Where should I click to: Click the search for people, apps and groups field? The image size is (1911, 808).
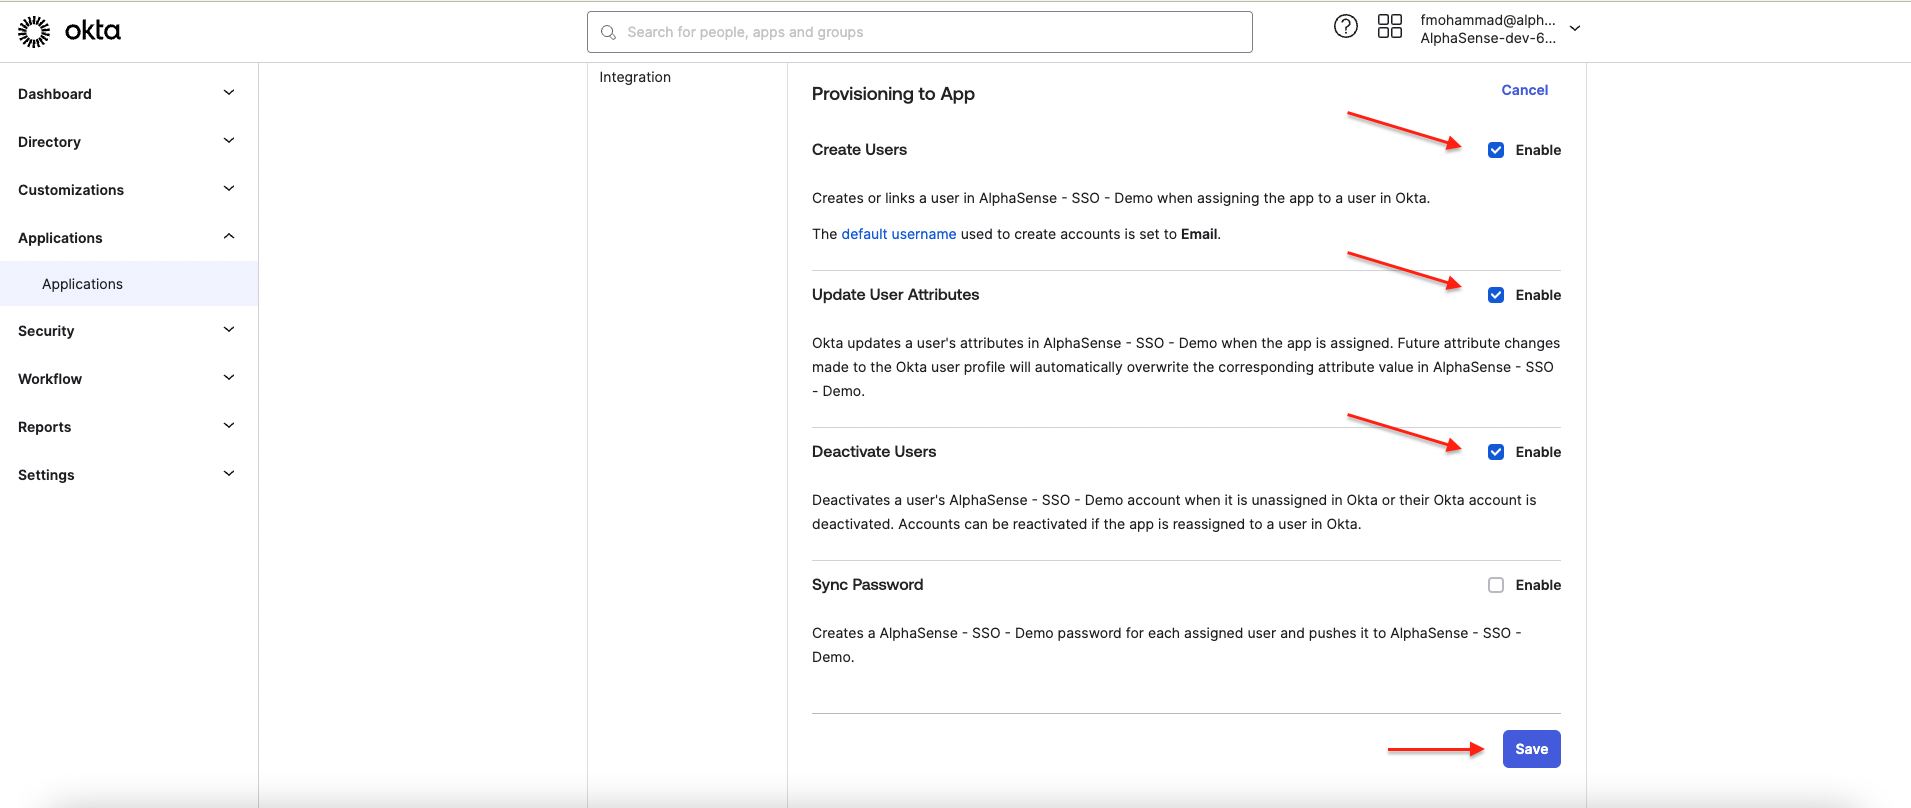(x=919, y=32)
